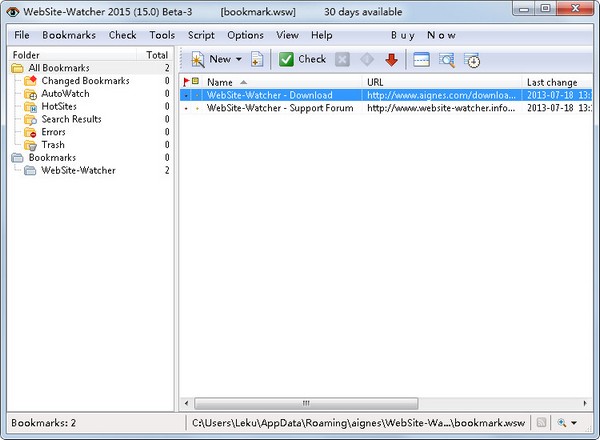600x440 pixels.
Task: Click the aignes.com download URL cell
Action: click(x=441, y=95)
